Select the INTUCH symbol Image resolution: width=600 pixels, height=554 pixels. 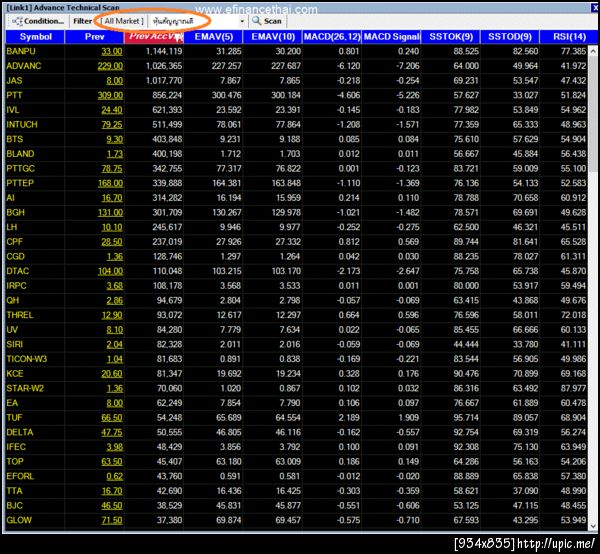click(x=22, y=124)
